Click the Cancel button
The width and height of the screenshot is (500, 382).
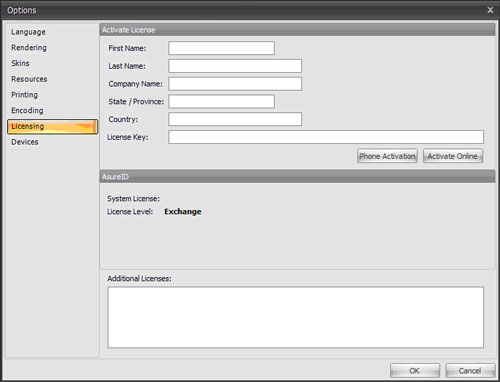pos(470,371)
